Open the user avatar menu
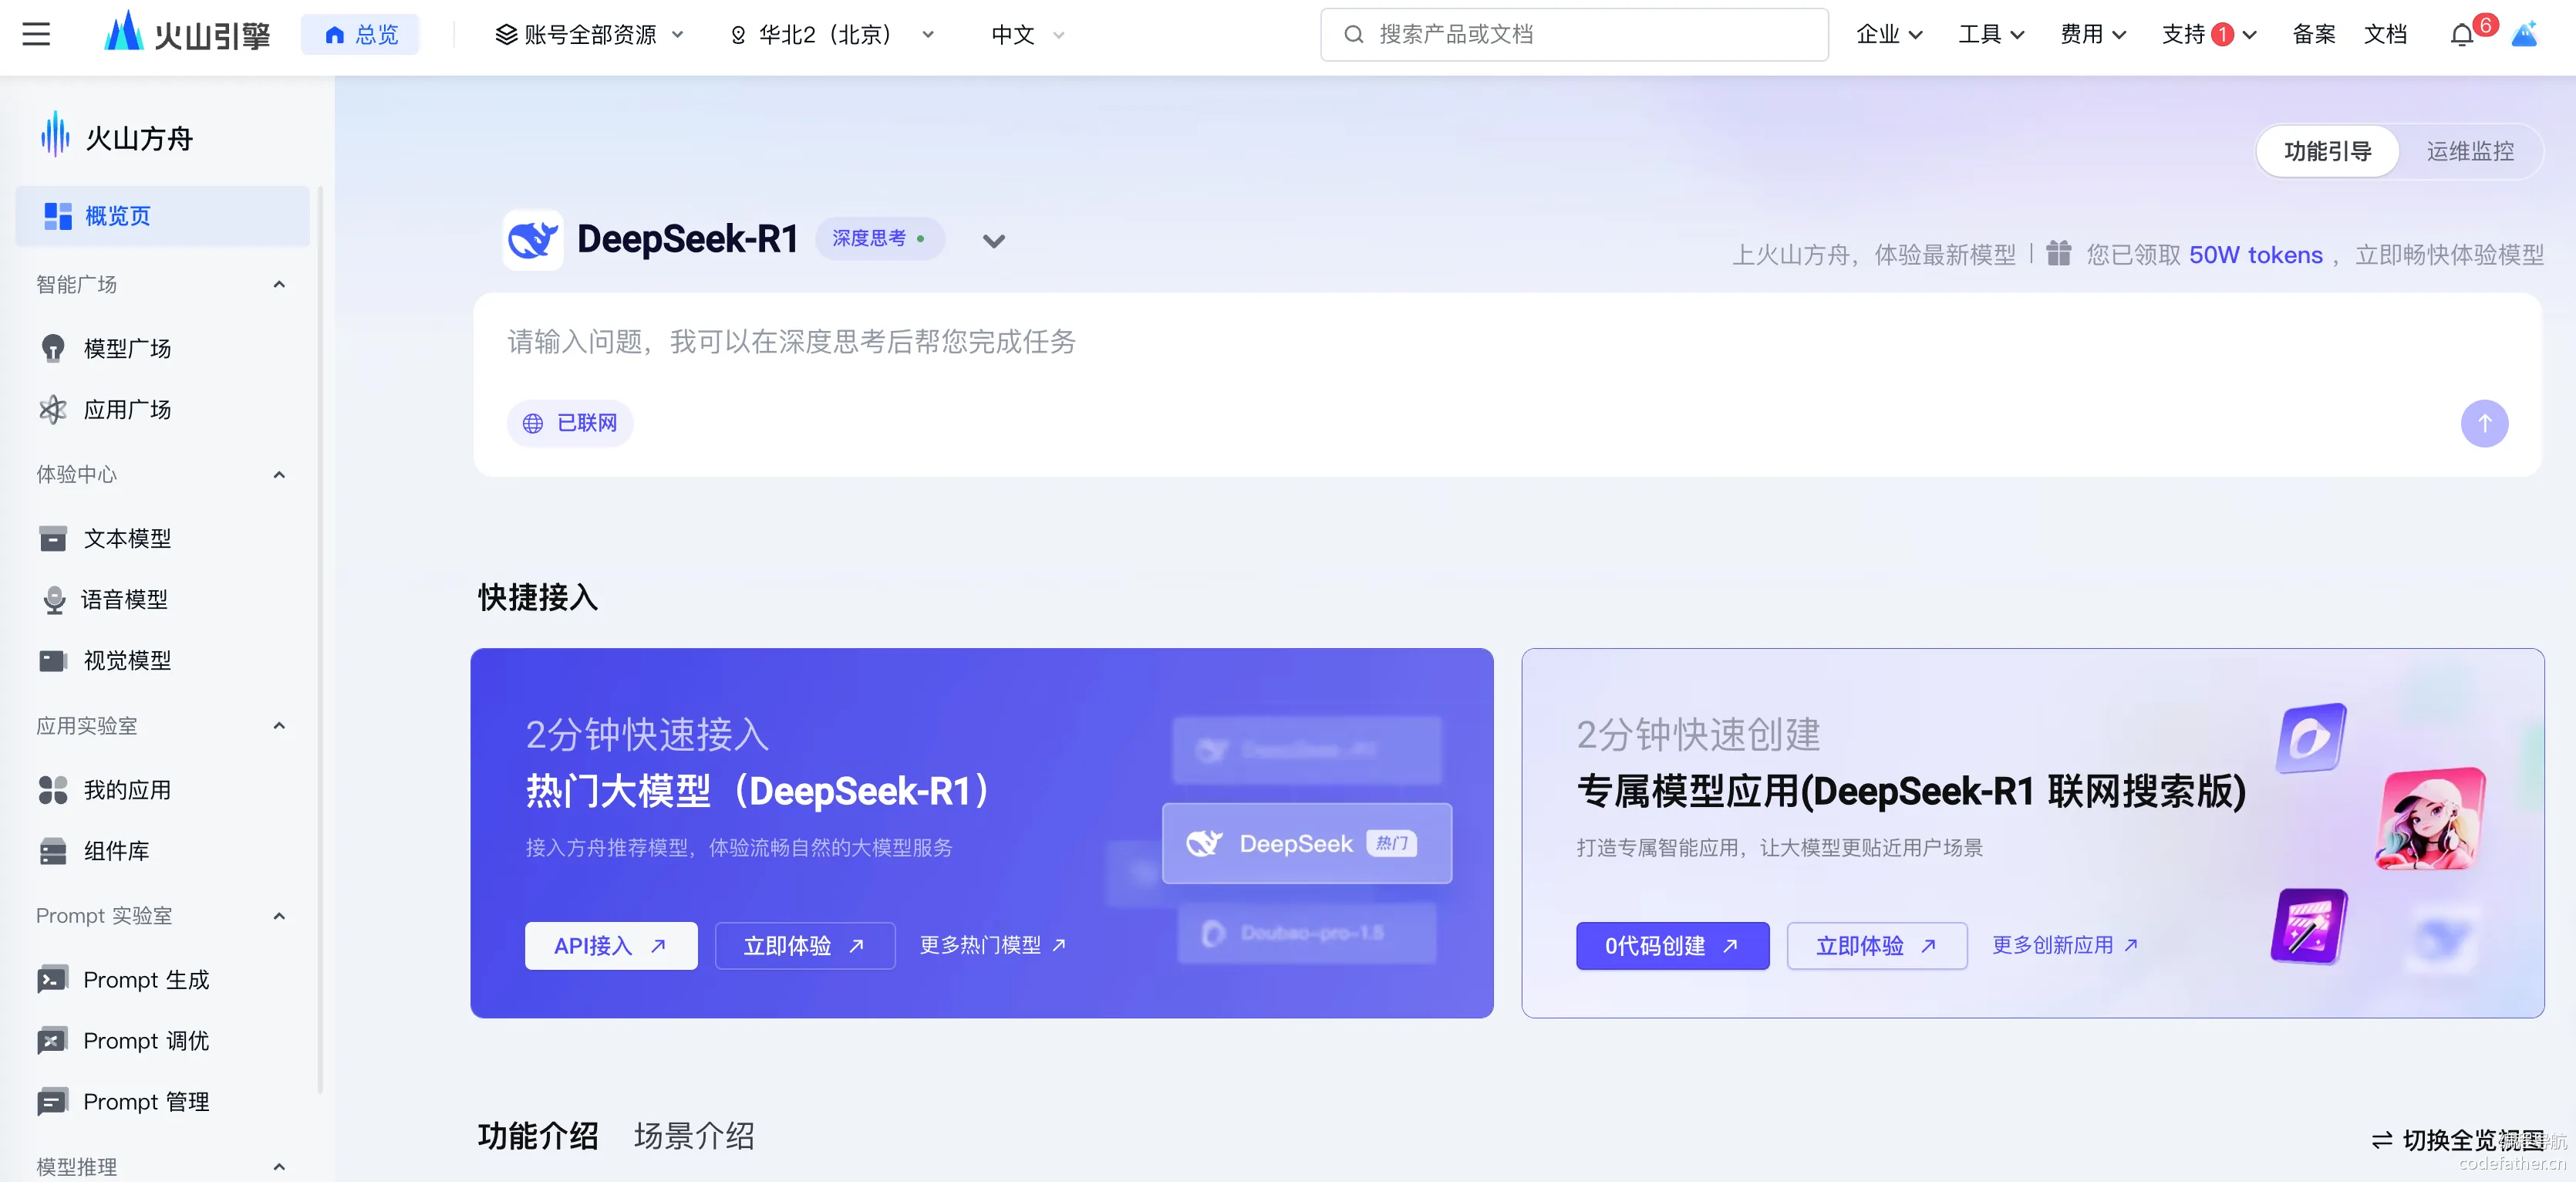Screen dimensions: 2576x1182 pos(2524,34)
